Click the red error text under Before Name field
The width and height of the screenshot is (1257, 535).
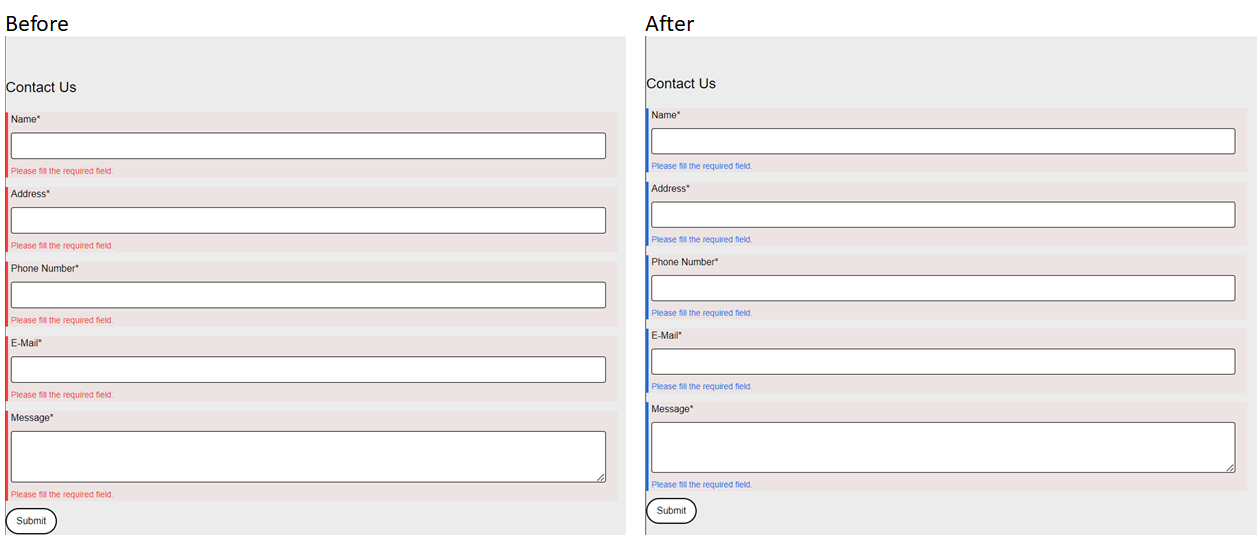coord(62,171)
